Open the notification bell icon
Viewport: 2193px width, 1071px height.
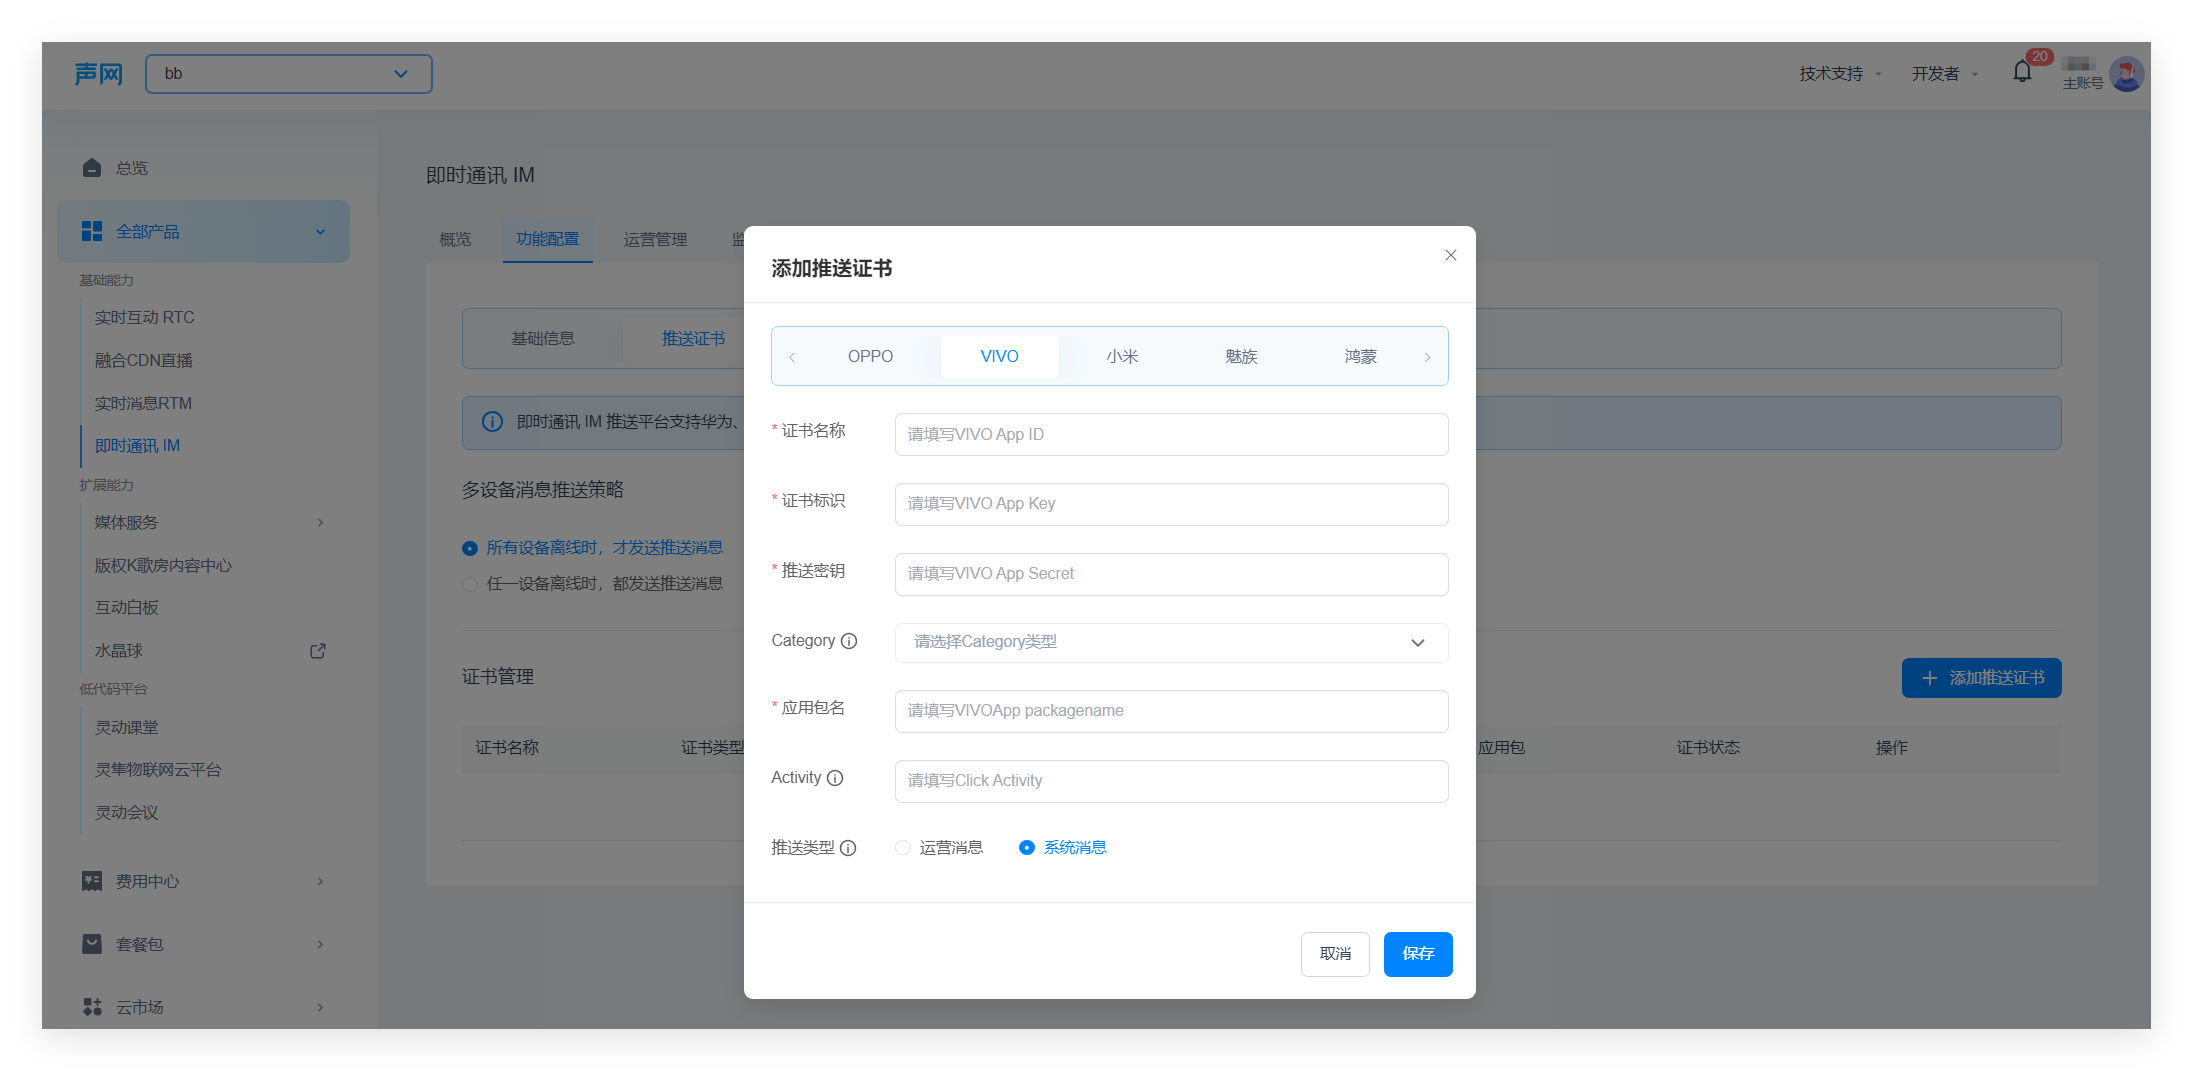coord(2021,72)
